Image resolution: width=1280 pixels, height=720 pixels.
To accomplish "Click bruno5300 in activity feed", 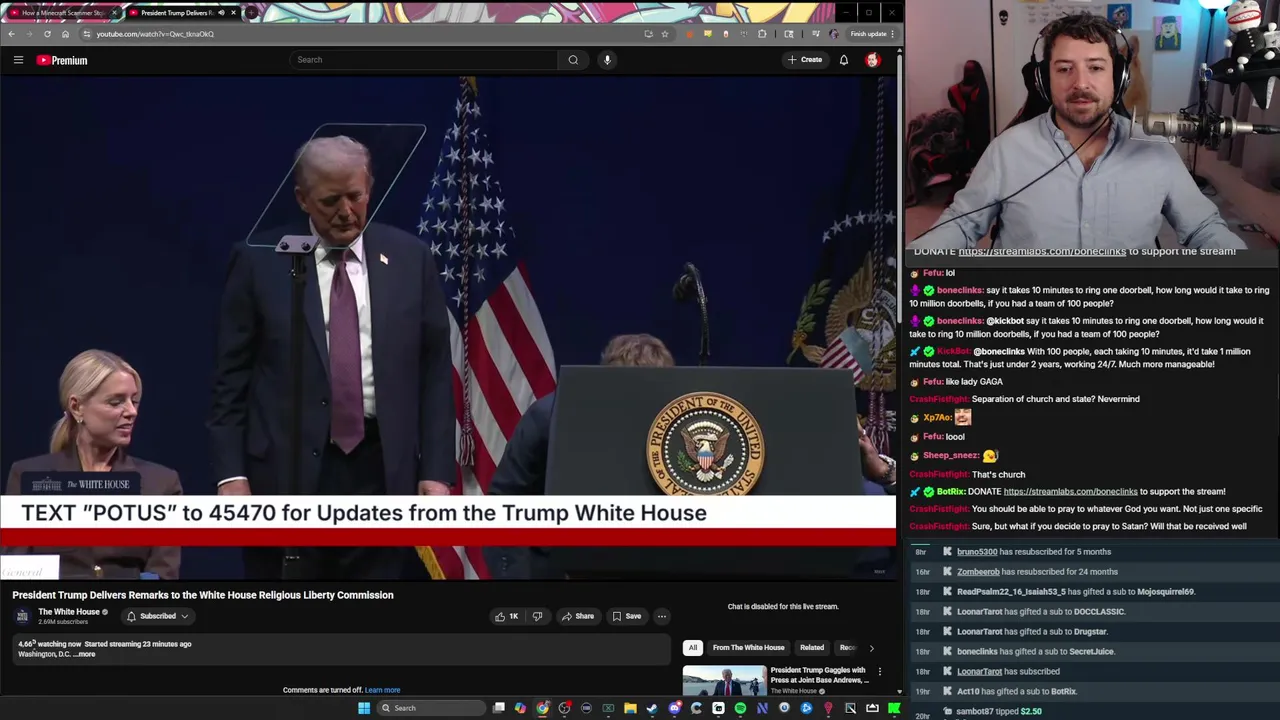I will [977, 552].
